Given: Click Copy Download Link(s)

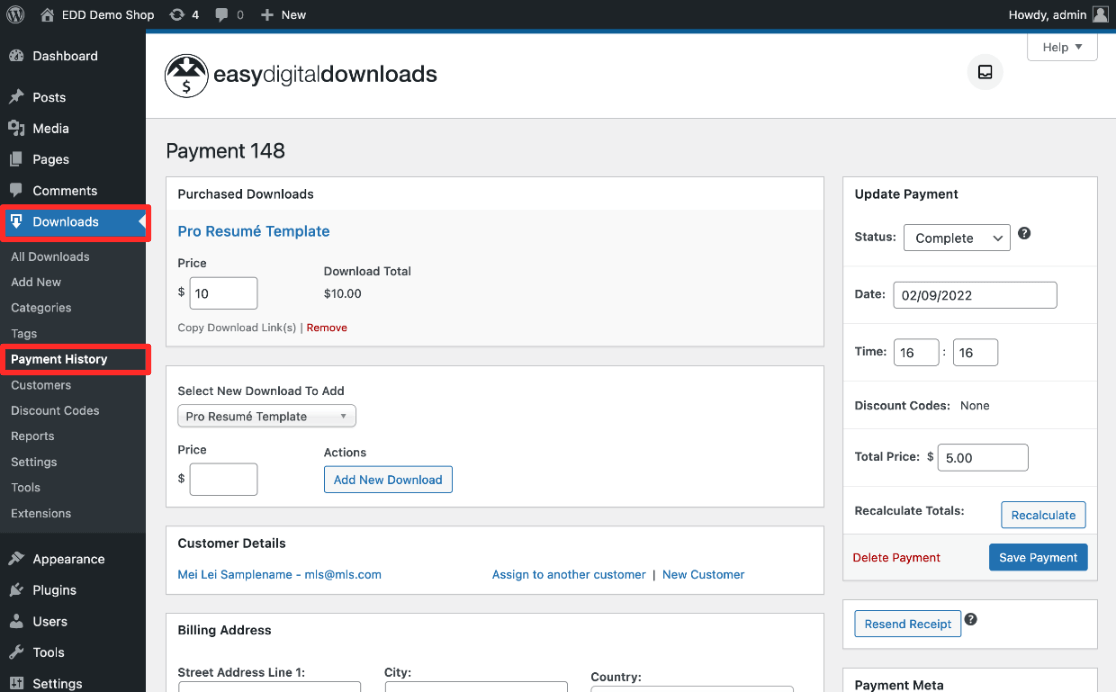Looking at the screenshot, I should (236, 327).
